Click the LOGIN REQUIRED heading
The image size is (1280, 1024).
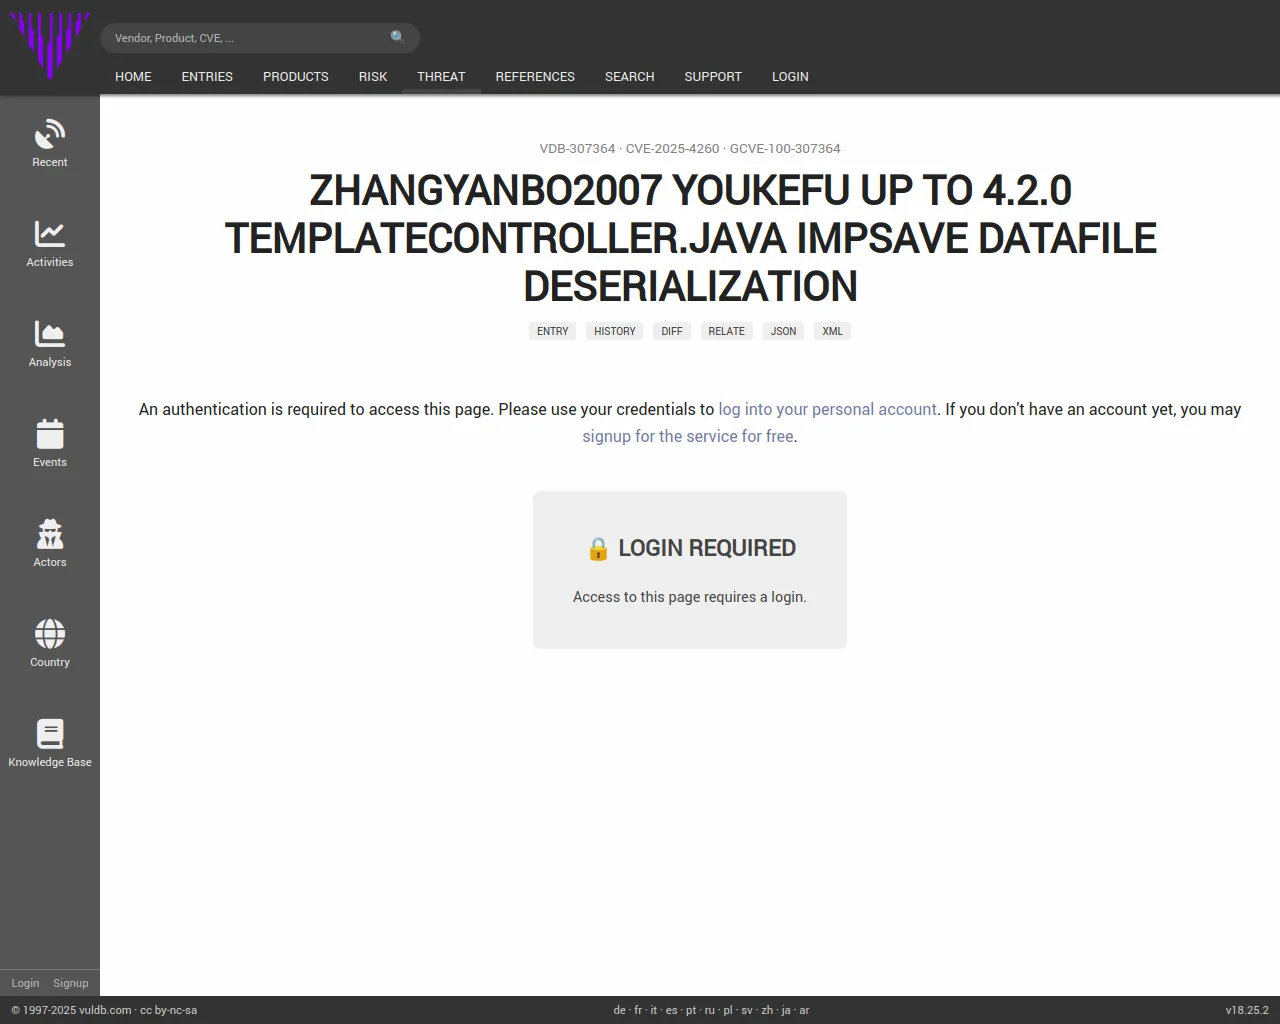coord(707,548)
